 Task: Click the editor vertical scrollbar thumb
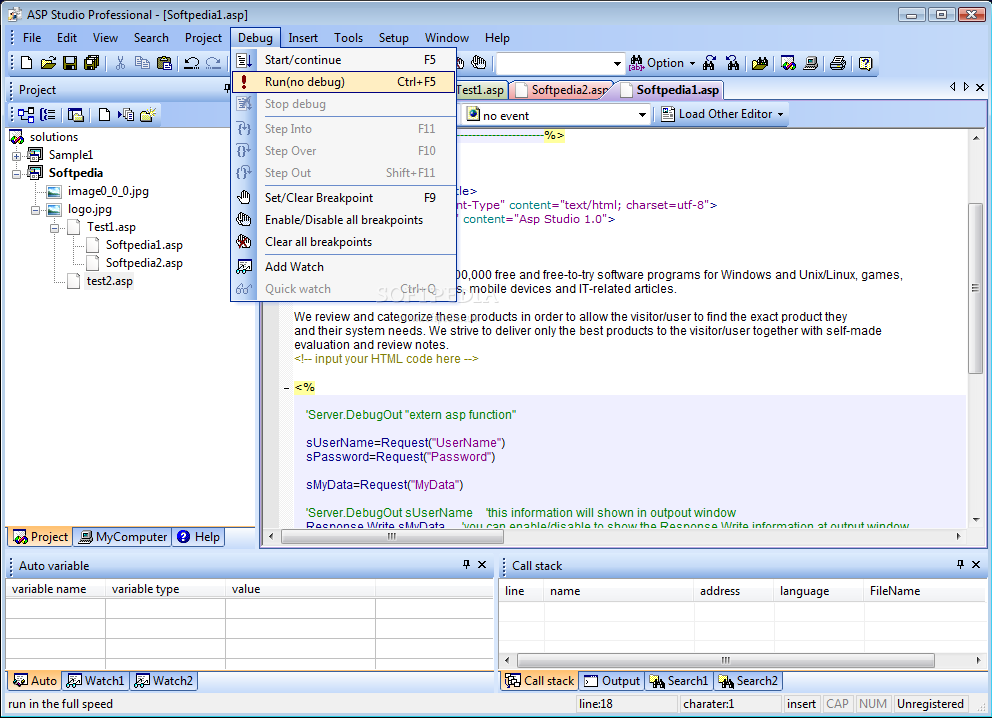(x=975, y=288)
